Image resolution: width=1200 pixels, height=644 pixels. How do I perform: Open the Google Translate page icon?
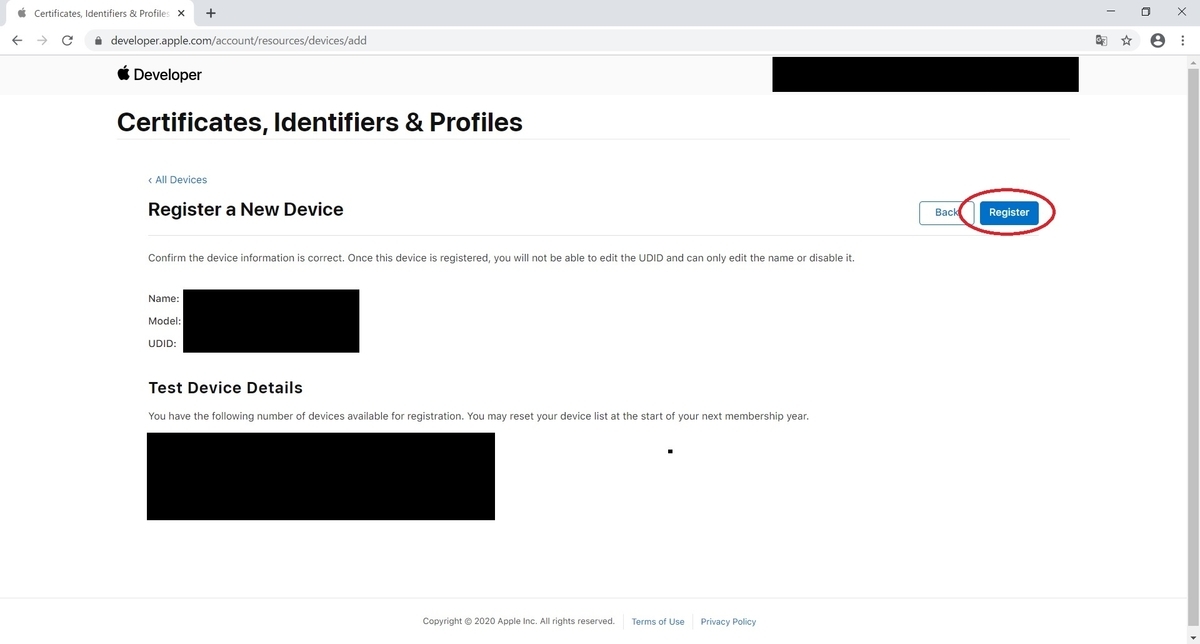pos(1101,41)
